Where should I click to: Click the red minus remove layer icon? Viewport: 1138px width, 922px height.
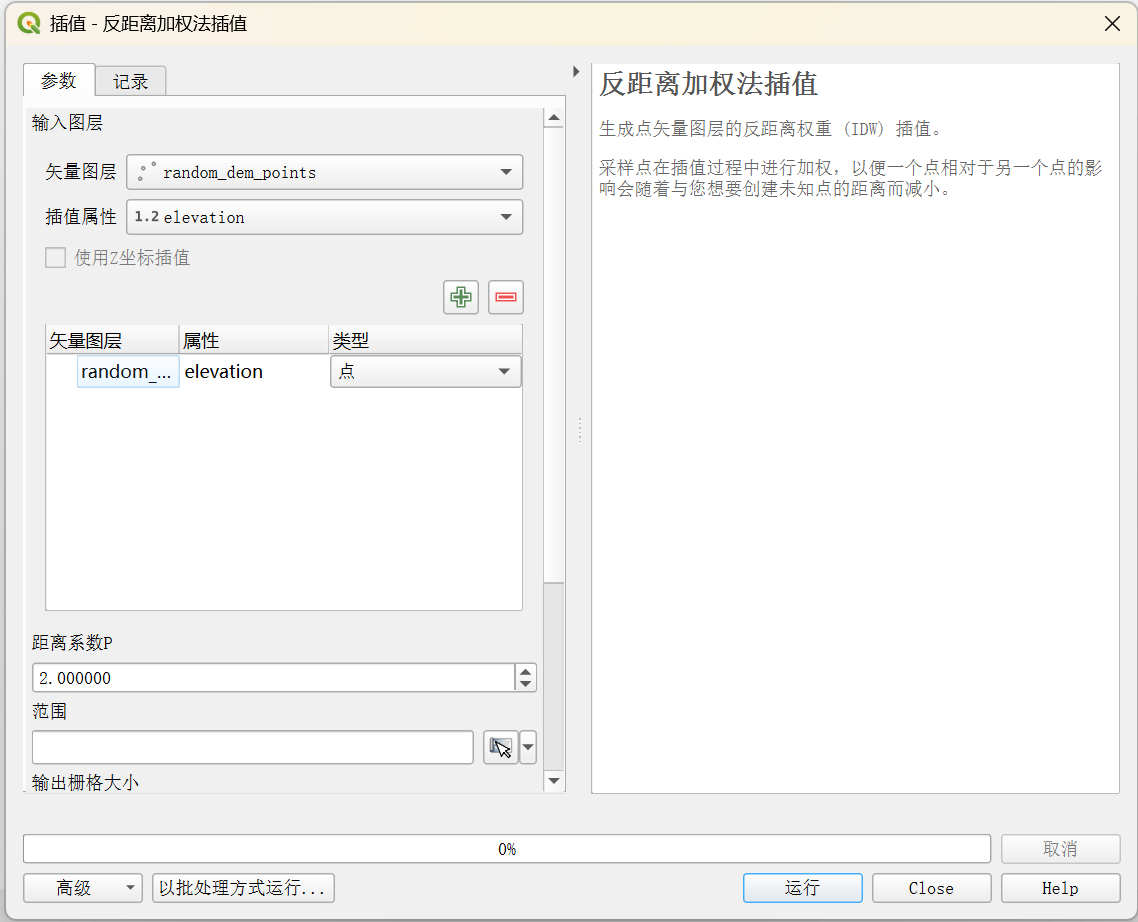(x=506, y=297)
